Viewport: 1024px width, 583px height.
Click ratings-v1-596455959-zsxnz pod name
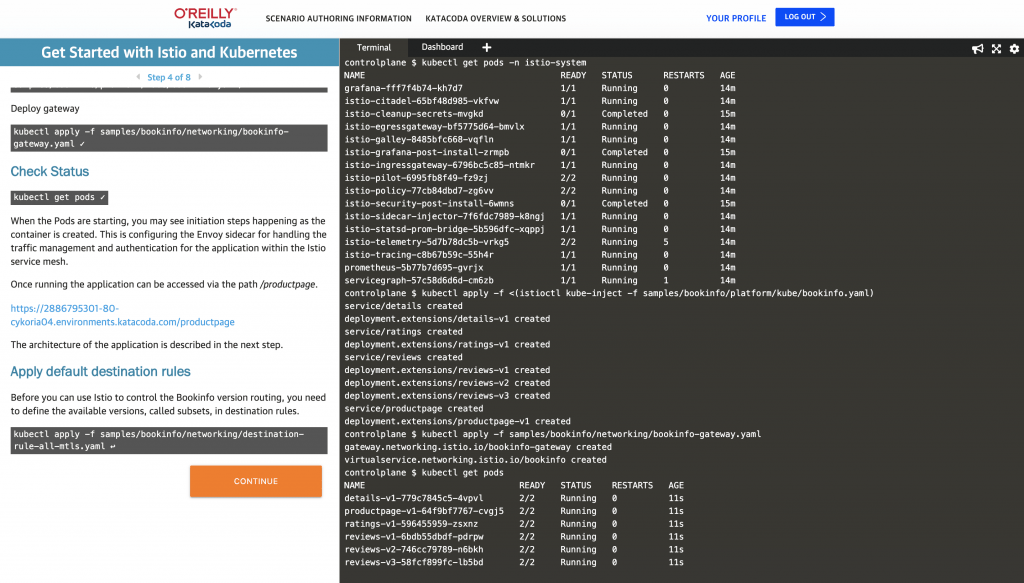click(411, 524)
